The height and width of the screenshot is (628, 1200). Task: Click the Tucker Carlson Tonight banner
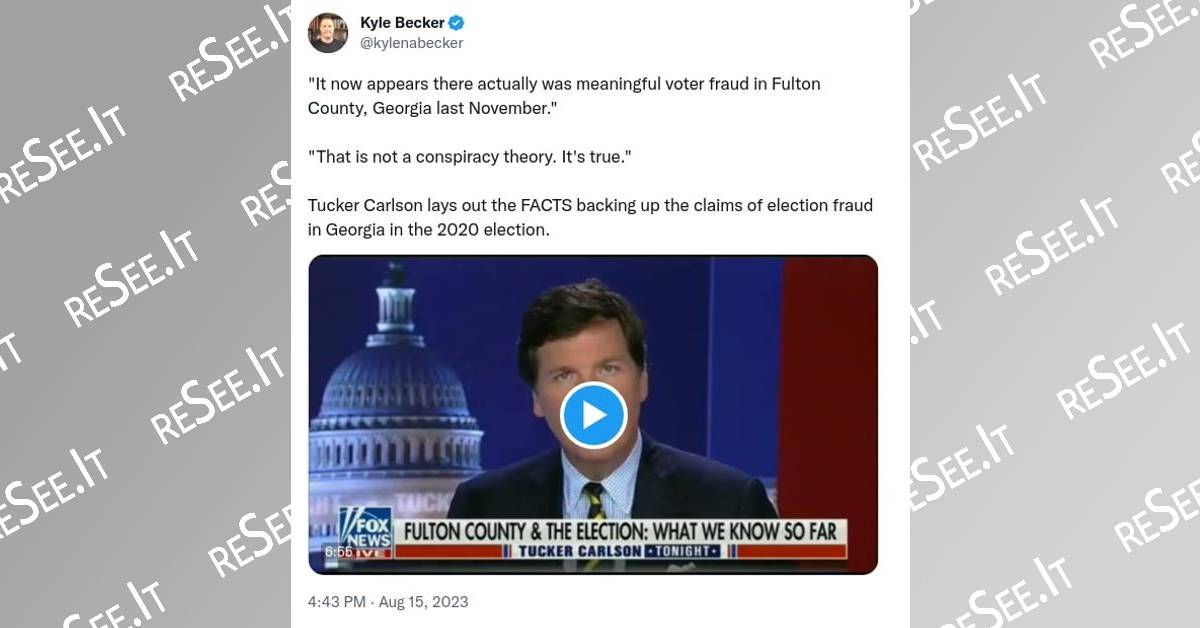(620, 551)
